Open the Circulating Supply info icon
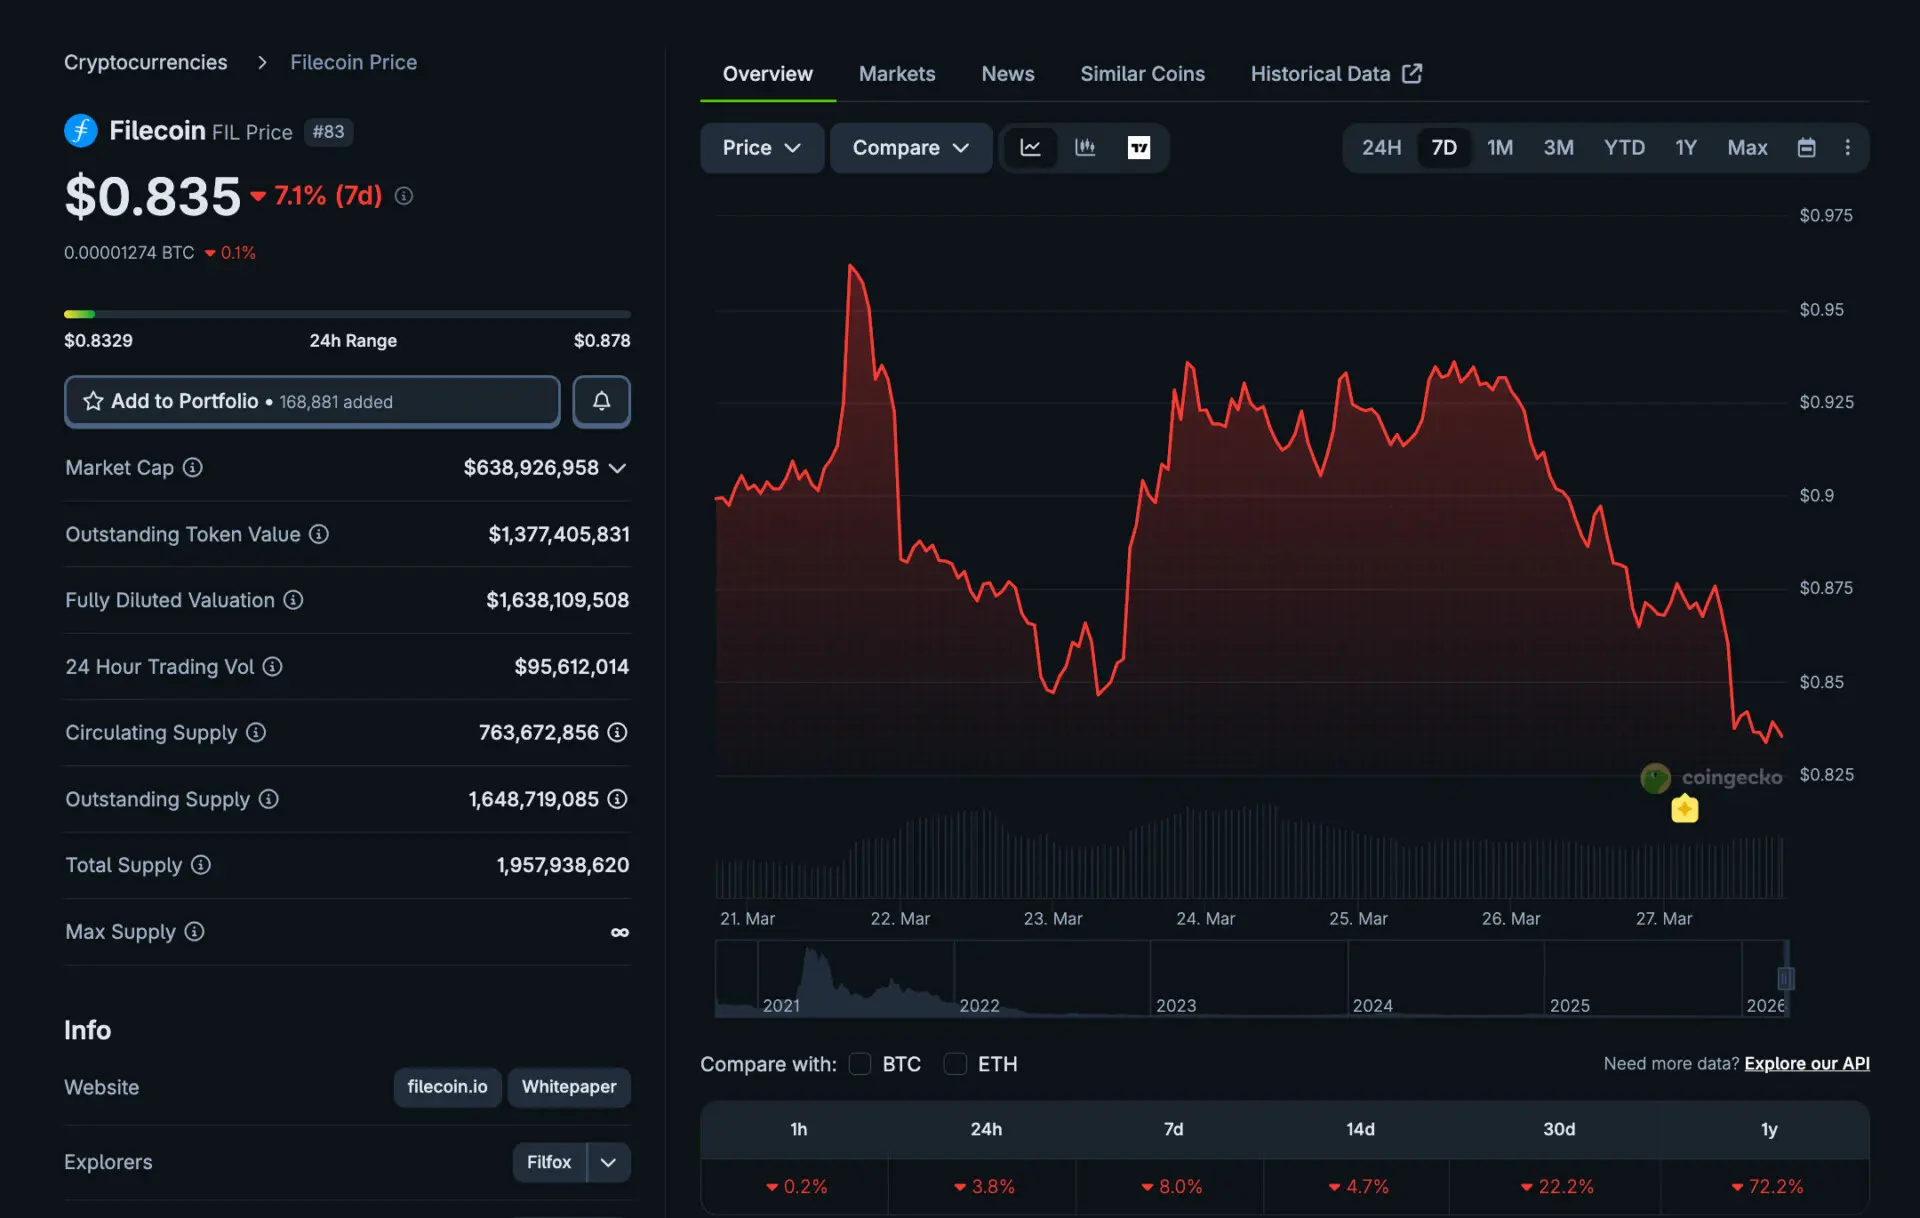This screenshot has height=1218, width=1920. tap(256, 732)
